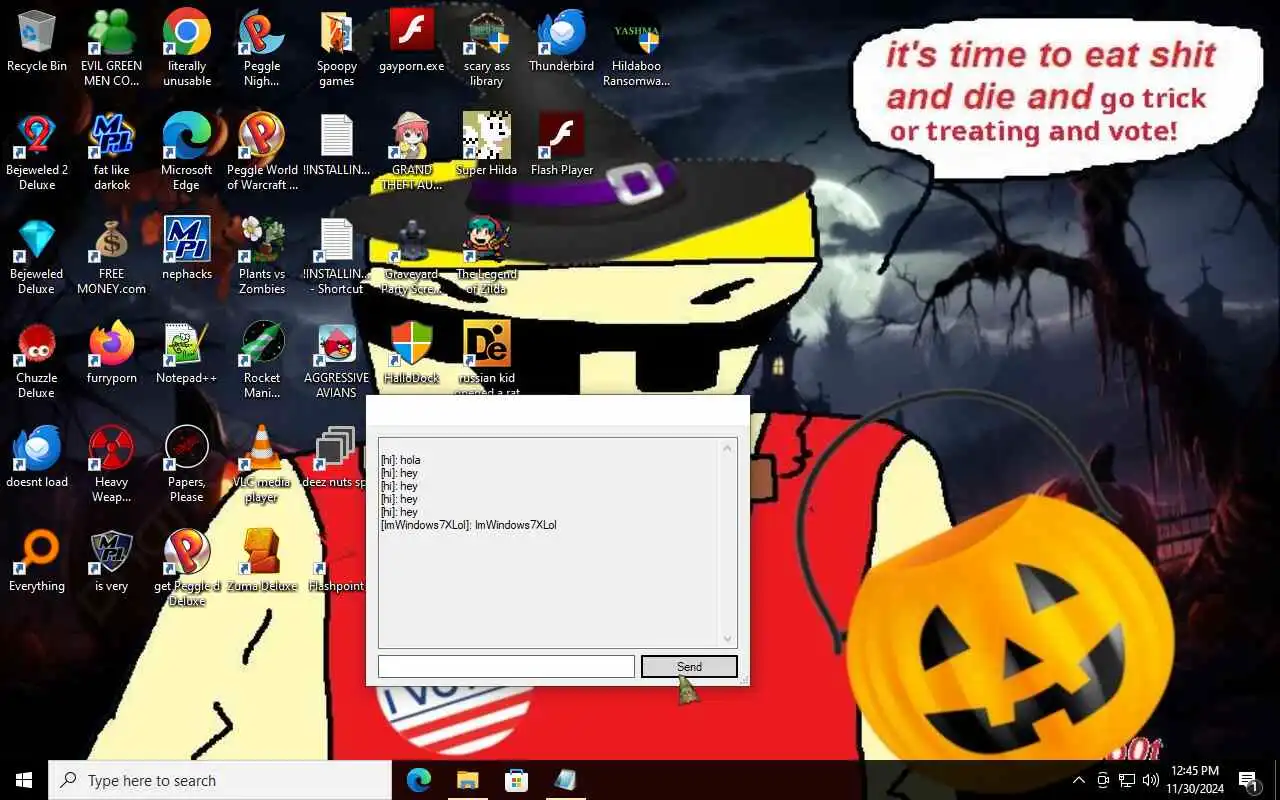
Task: Launch the Heavy Weap... shortcut
Action: 112,464
